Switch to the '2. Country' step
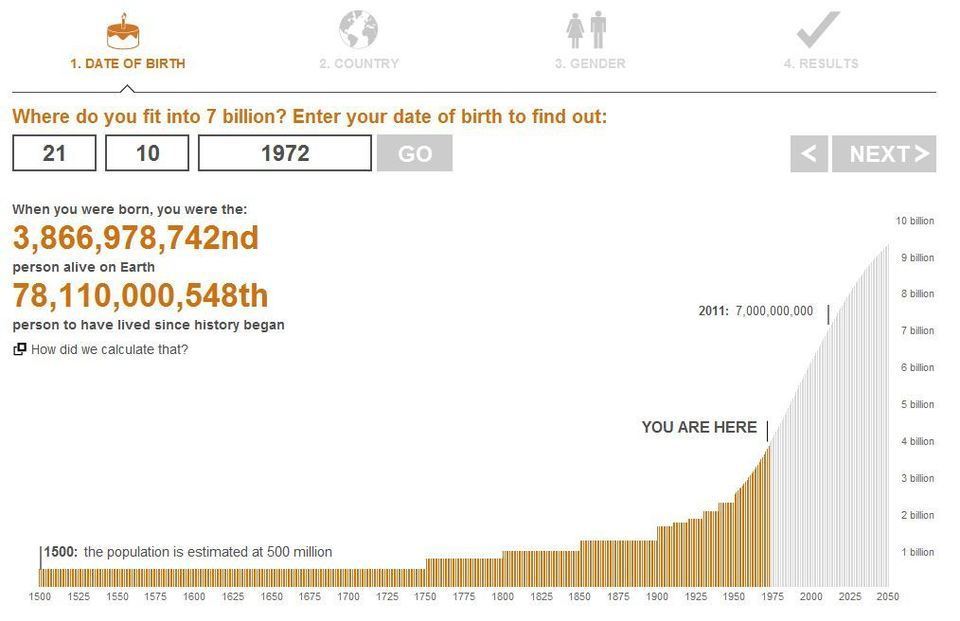This screenshot has height=621, width=960. pos(359,62)
